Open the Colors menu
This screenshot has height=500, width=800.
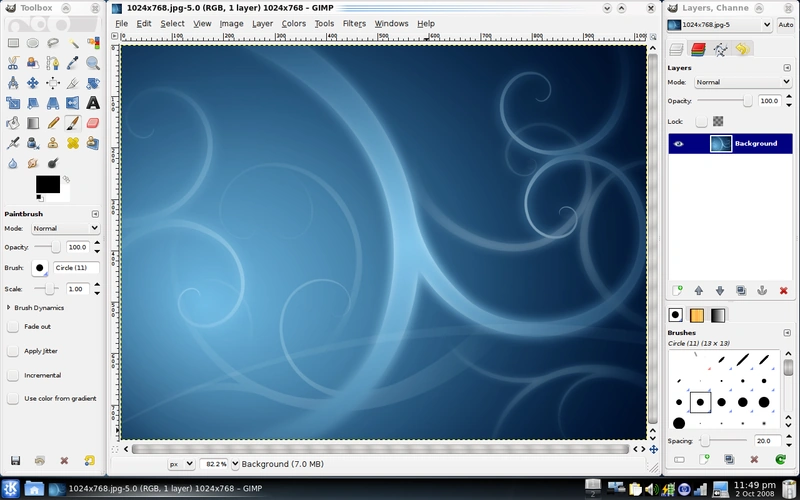294,23
